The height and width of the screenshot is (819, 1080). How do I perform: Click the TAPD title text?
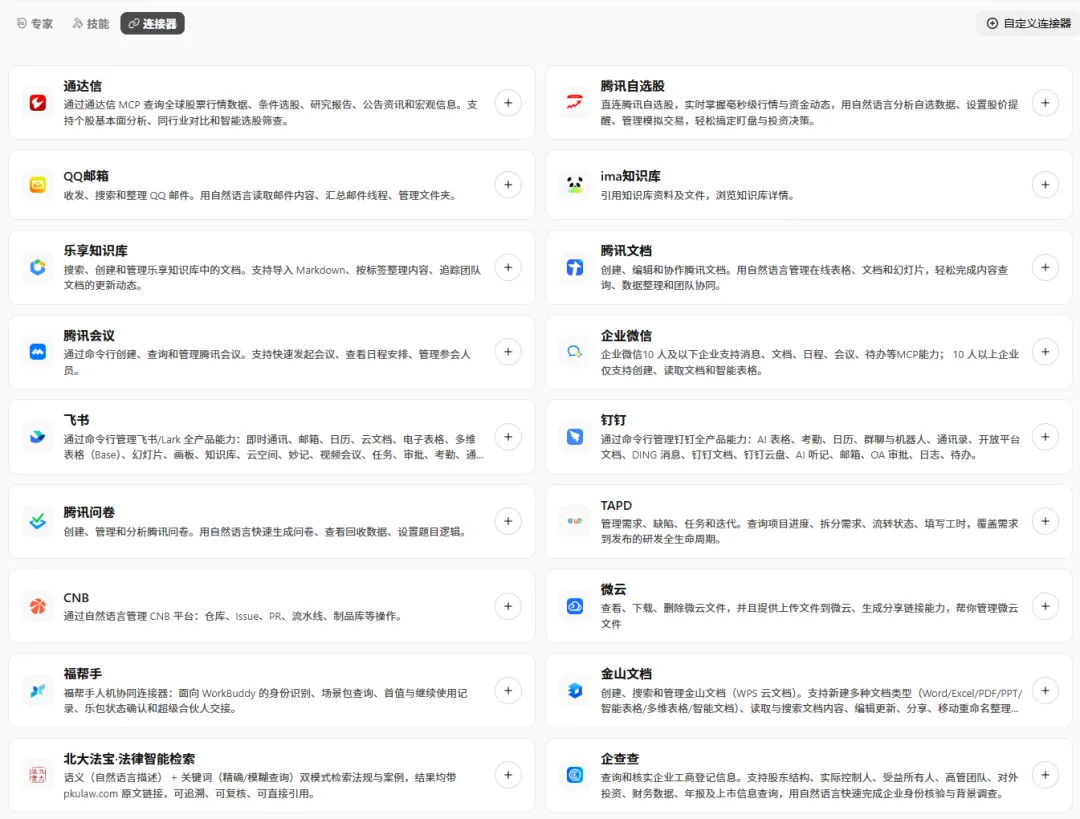[x=616, y=506]
